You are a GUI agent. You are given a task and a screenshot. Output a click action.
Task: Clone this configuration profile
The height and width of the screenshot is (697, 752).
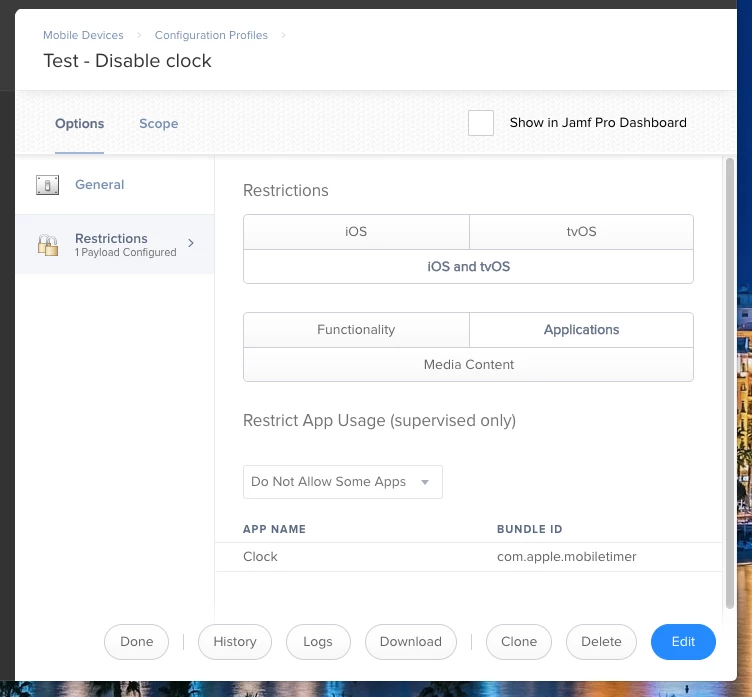pos(519,642)
